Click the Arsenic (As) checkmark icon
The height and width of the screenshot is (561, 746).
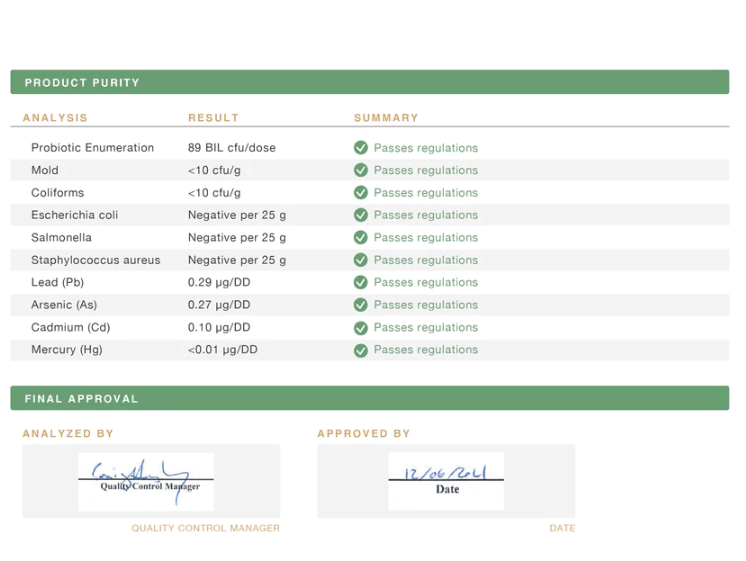pyautogui.click(x=361, y=305)
